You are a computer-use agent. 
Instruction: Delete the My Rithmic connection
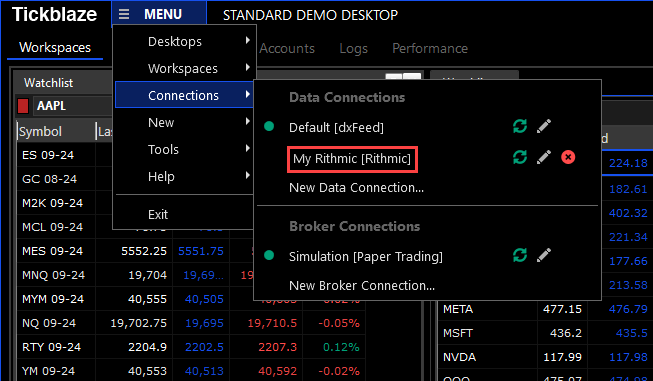[568, 157]
